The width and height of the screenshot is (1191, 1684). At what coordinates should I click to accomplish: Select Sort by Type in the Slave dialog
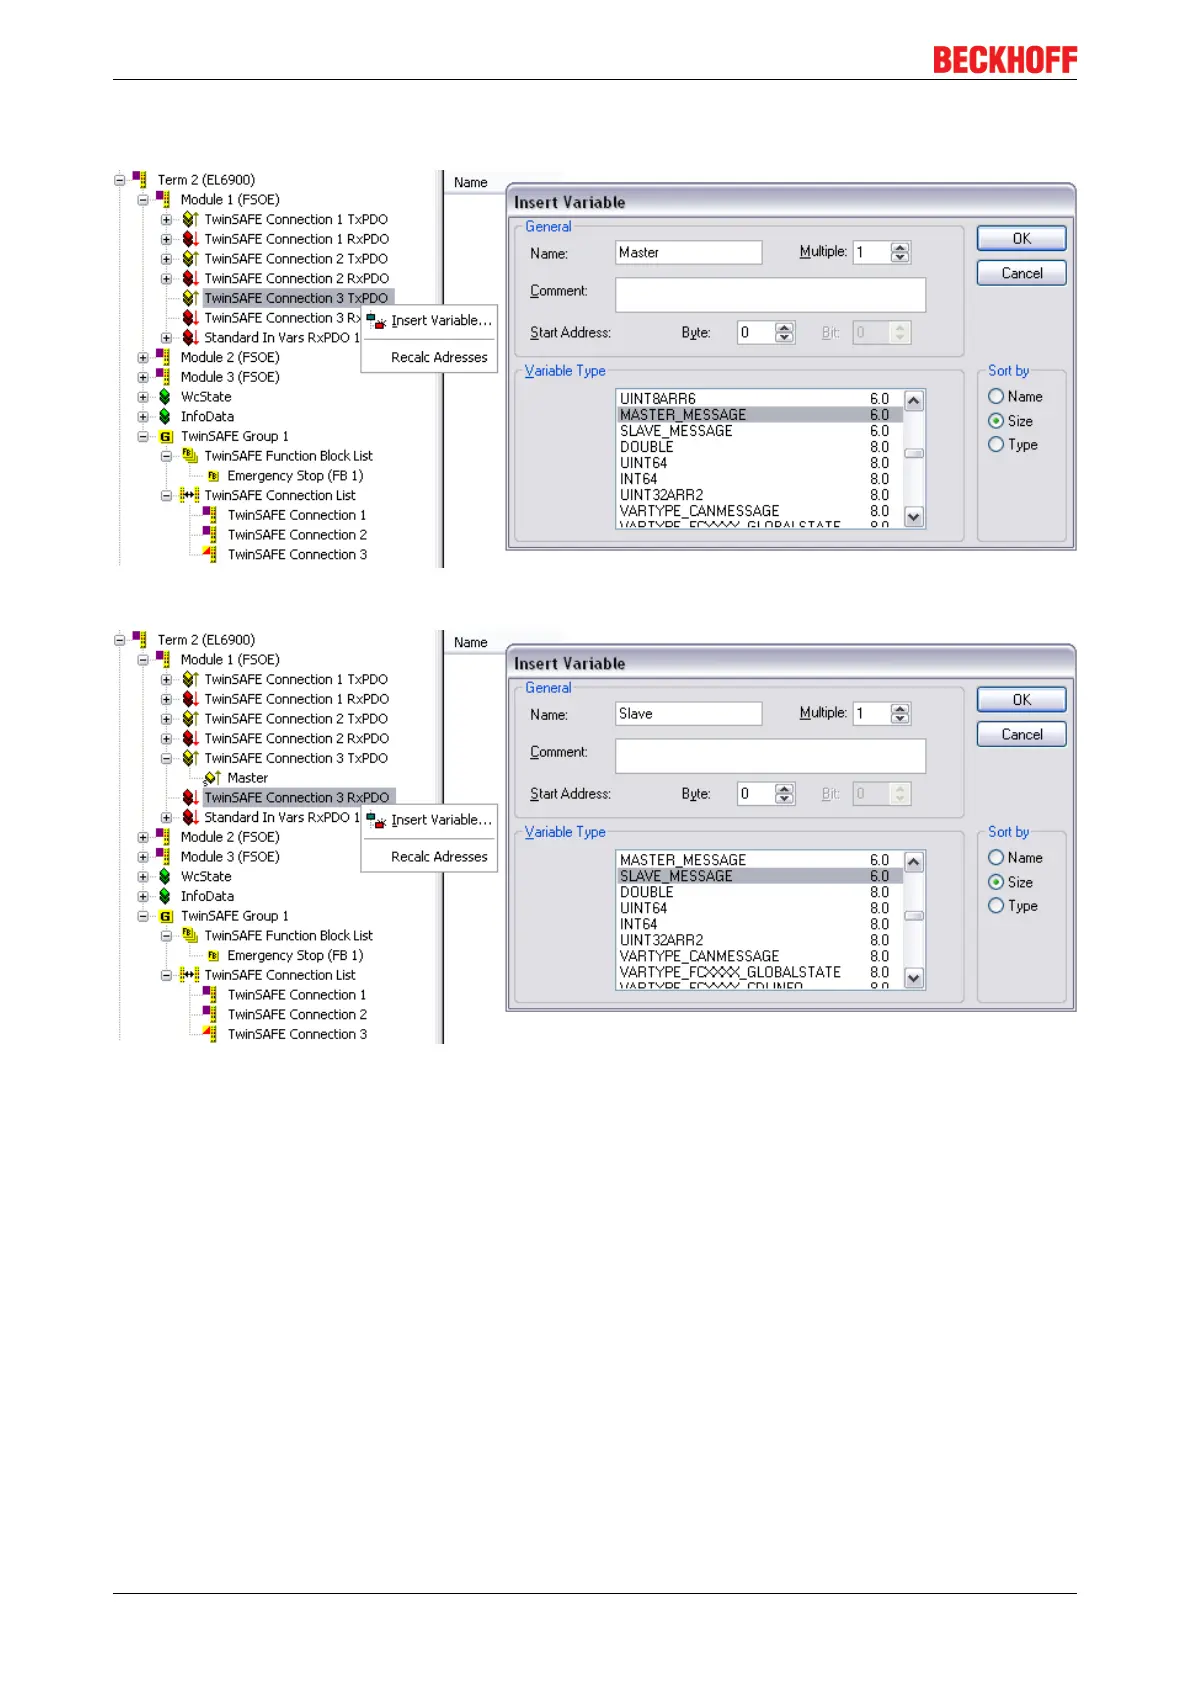pyautogui.click(x=996, y=906)
